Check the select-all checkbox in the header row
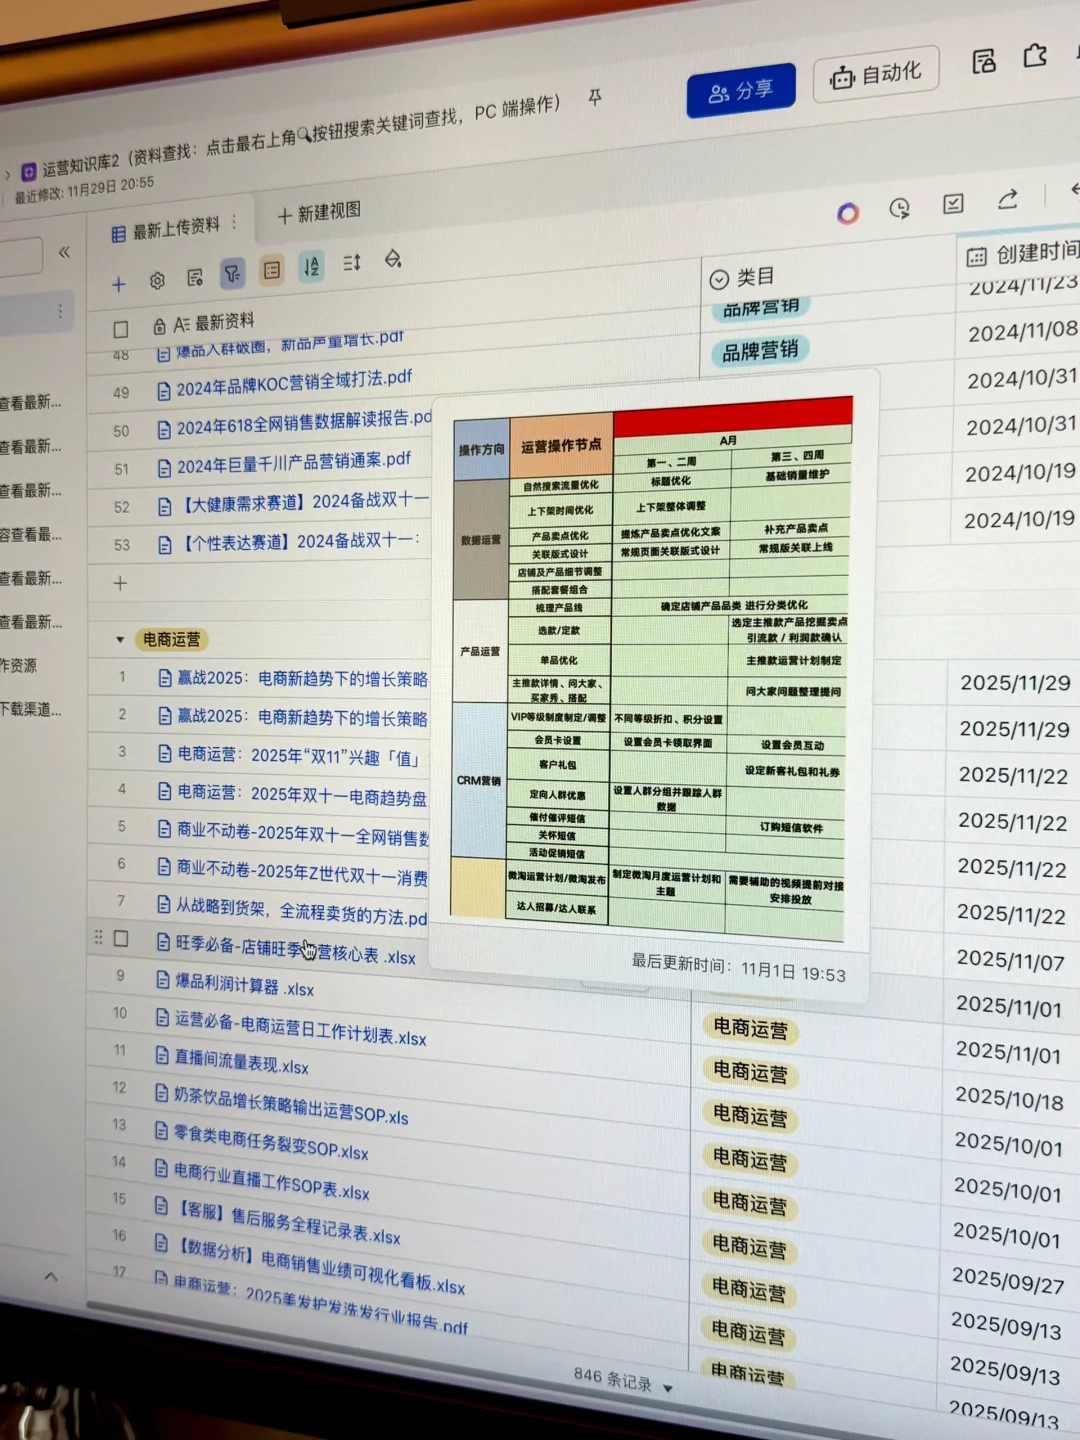 pyautogui.click(x=120, y=328)
